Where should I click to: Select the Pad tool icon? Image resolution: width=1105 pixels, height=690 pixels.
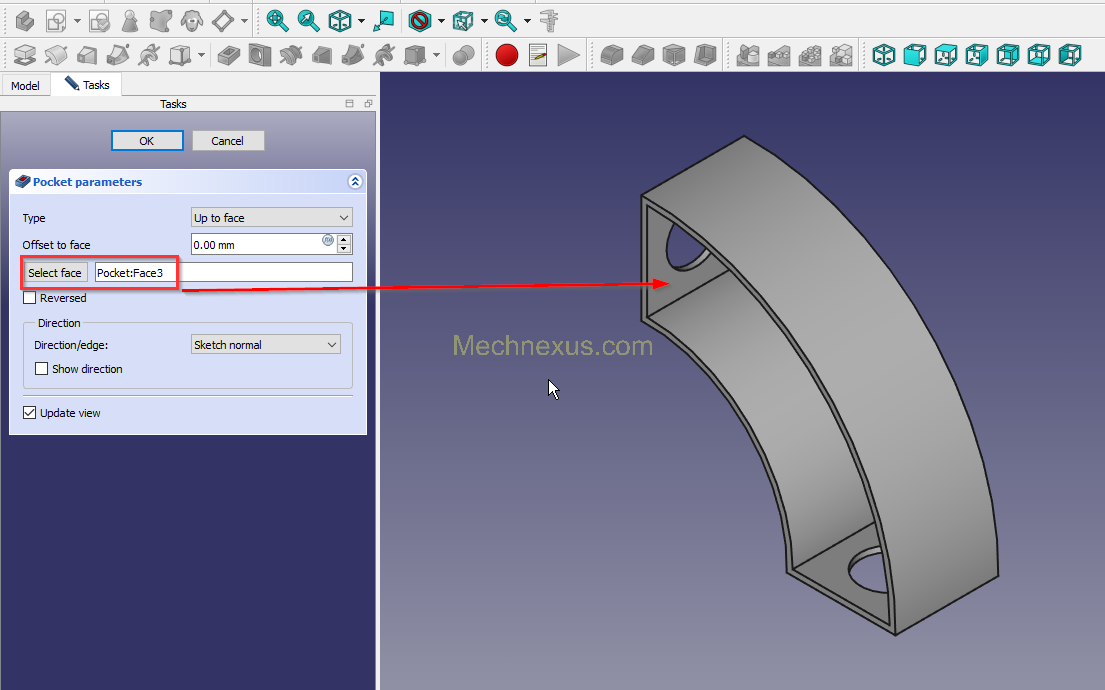(x=25, y=55)
